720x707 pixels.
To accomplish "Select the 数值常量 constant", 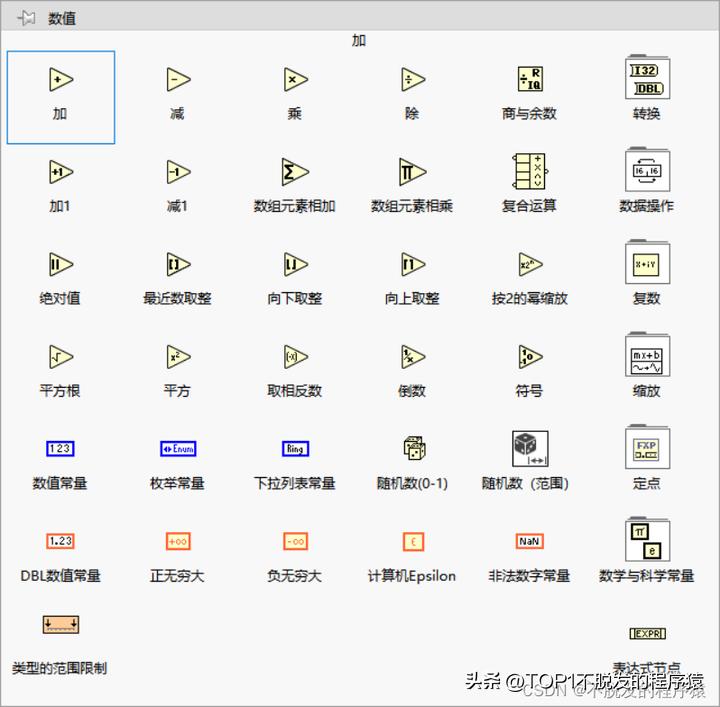I will (x=60, y=449).
